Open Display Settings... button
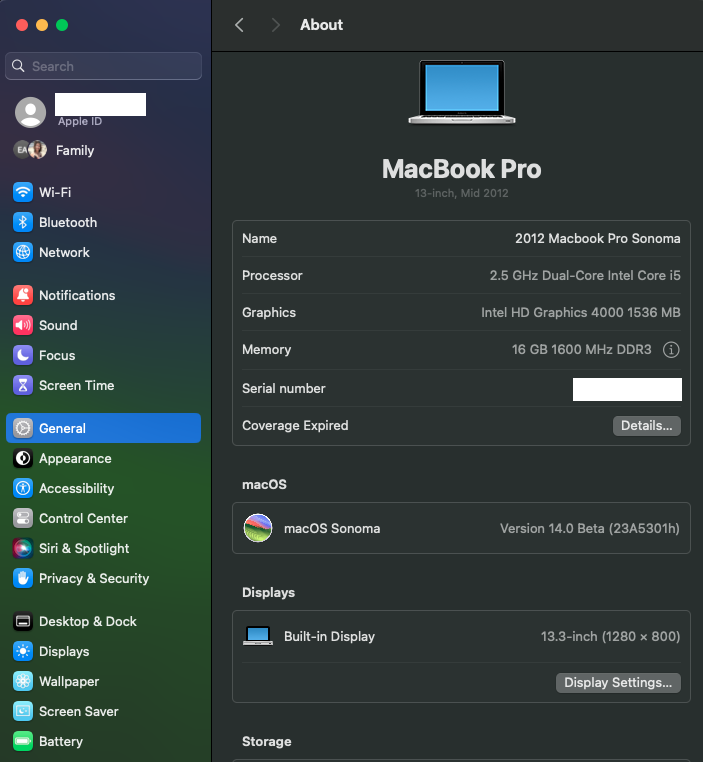 618,683
